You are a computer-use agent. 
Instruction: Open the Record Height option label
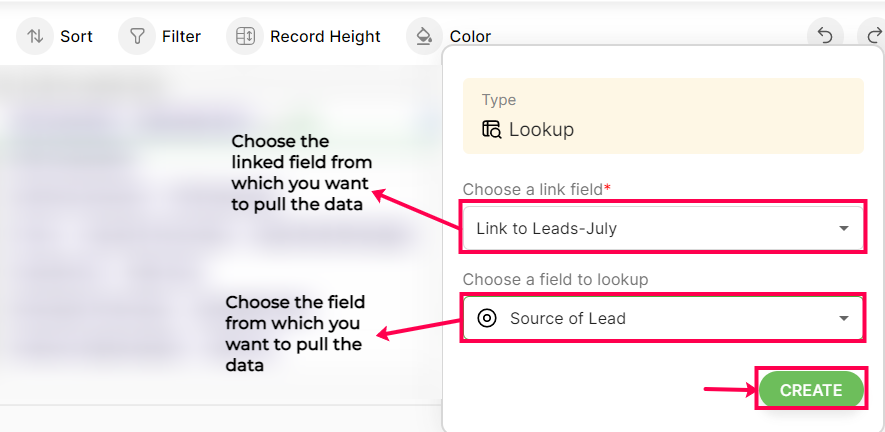pyautogui.click(x=325, y=36)
